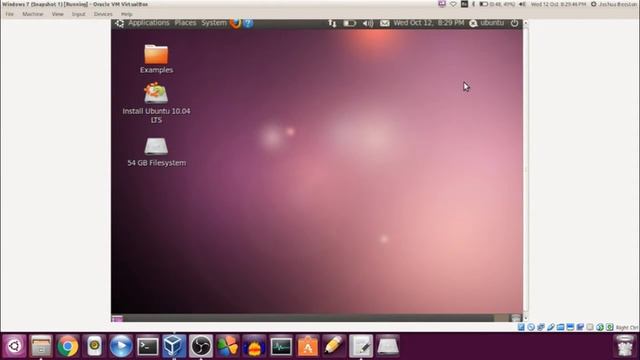The height and width of the screenshot is (360, 640).
Task: Open the Examples folder on guest desktop
Action: point(156,59)
